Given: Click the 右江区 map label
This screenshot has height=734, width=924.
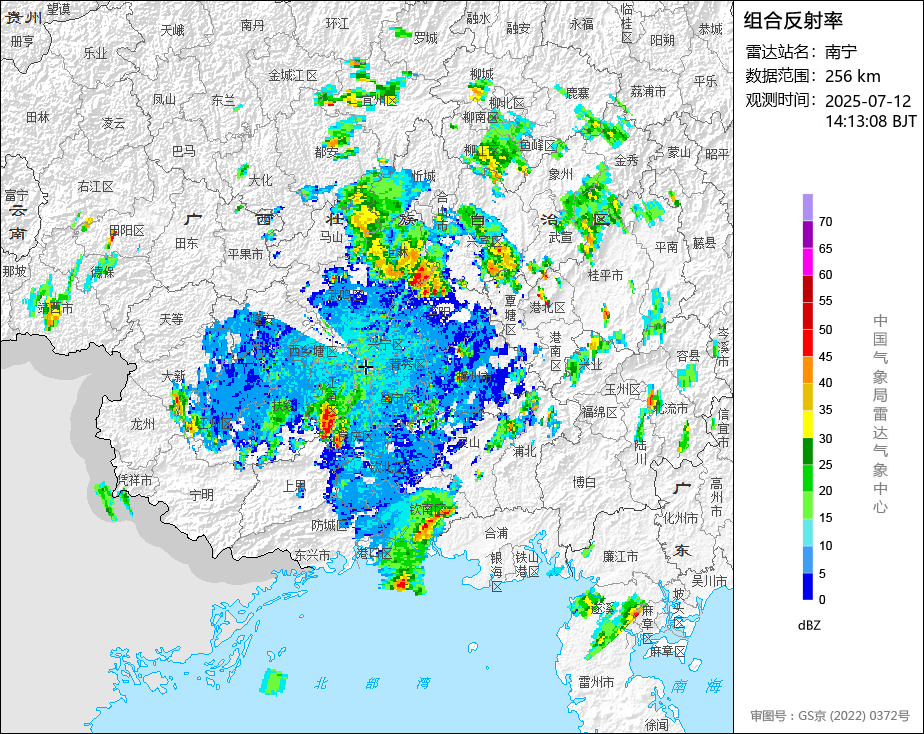Looking at the screenshot, I should point(95,187).
